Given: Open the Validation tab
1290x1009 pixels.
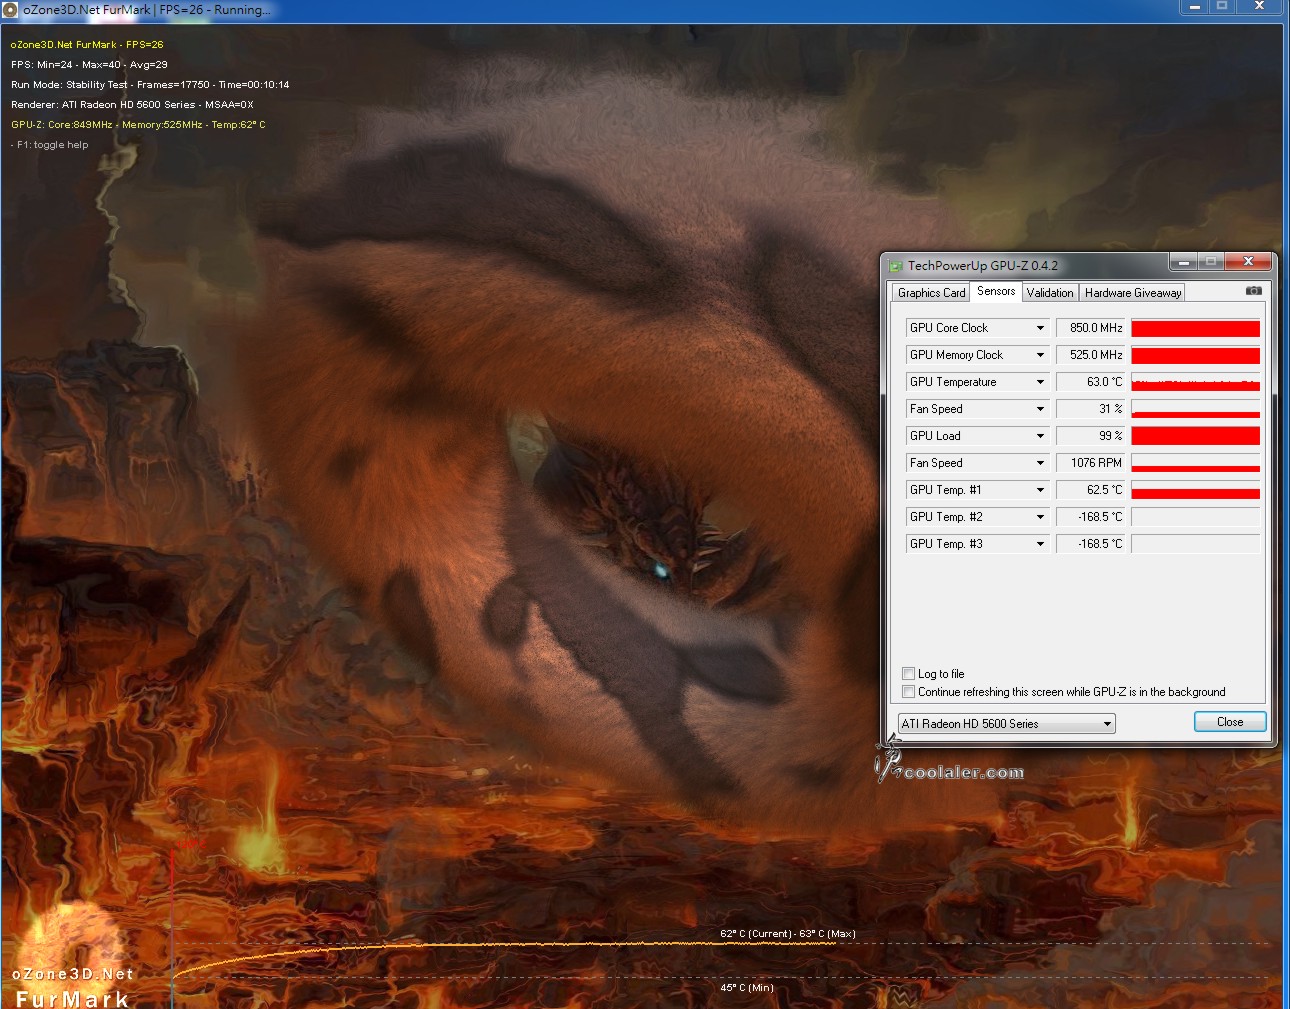Looking at the screenshot, I should point(1050,293).
